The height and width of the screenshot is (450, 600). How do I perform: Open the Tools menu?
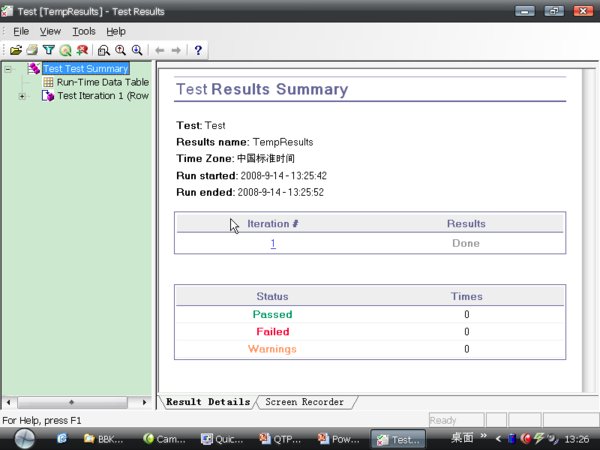pos(84,31)
